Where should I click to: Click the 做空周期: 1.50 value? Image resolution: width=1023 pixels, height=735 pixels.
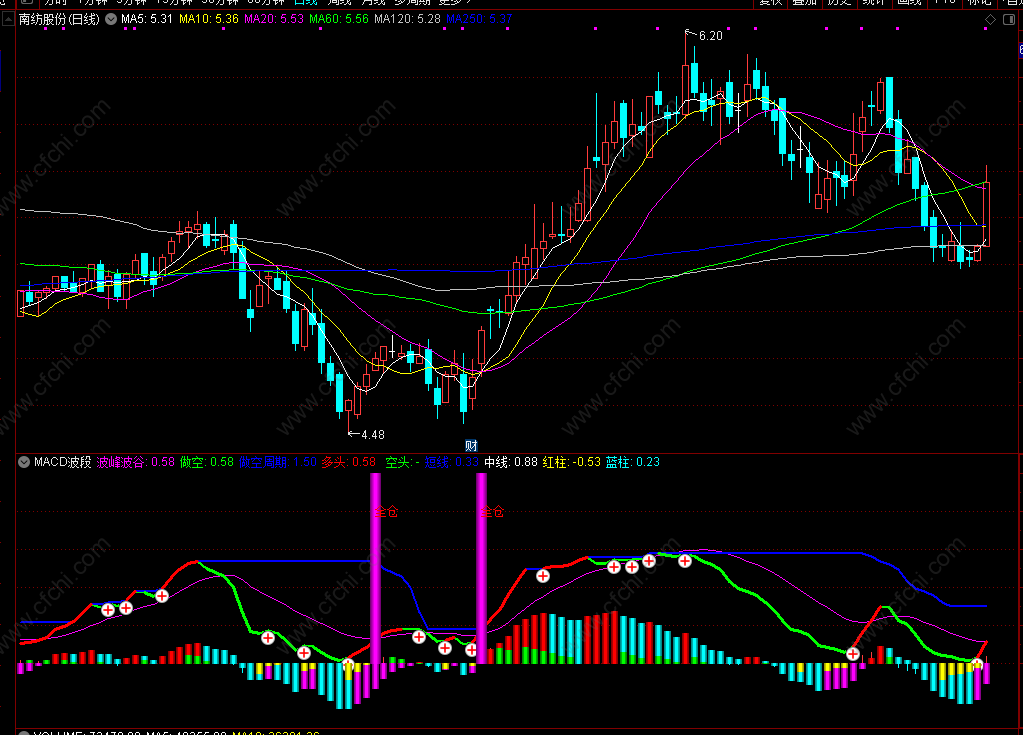(x=278, y=462)
